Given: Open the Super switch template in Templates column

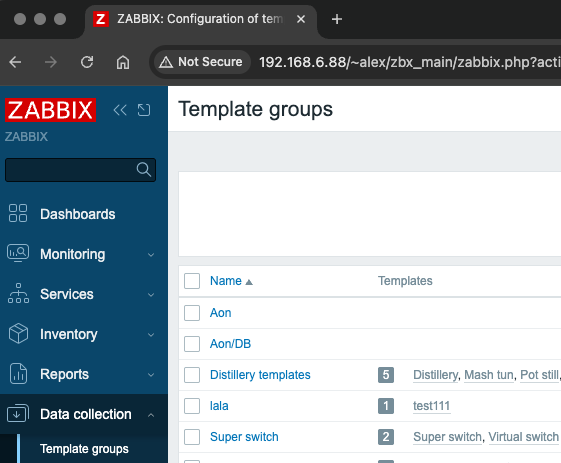Looking at the screenshot, I should click(x=447, y=437).
